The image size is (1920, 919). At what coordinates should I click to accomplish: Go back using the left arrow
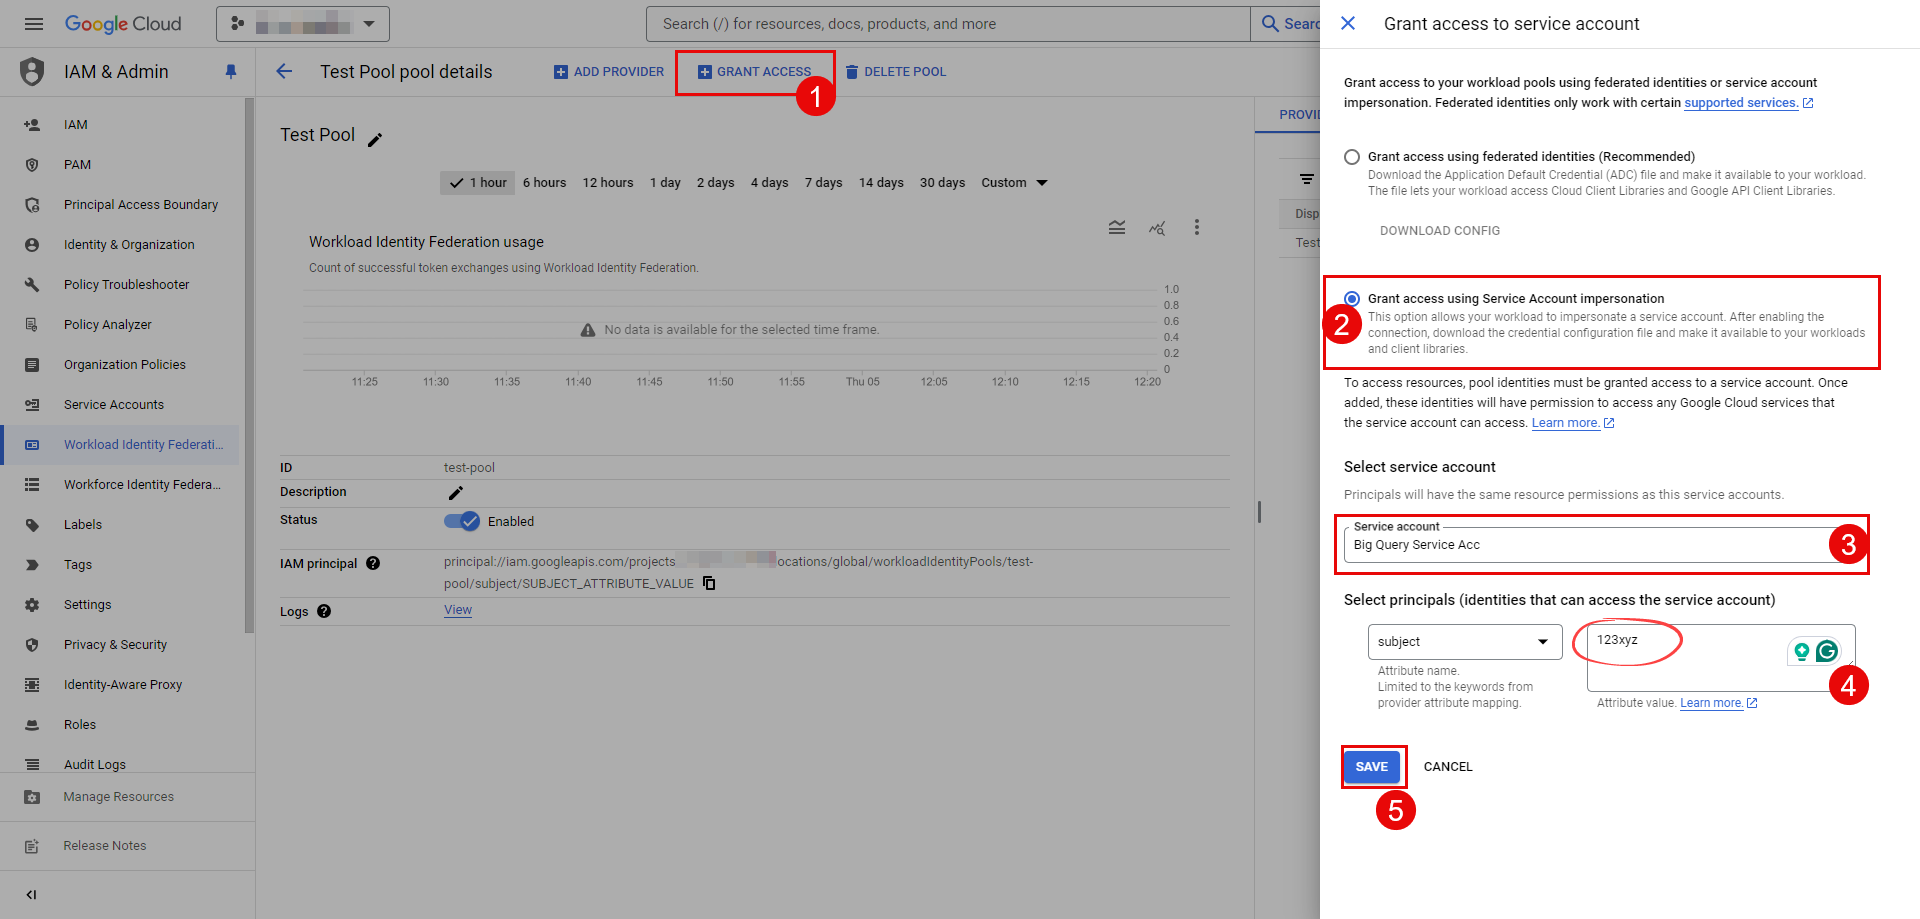tap(284, 71)
